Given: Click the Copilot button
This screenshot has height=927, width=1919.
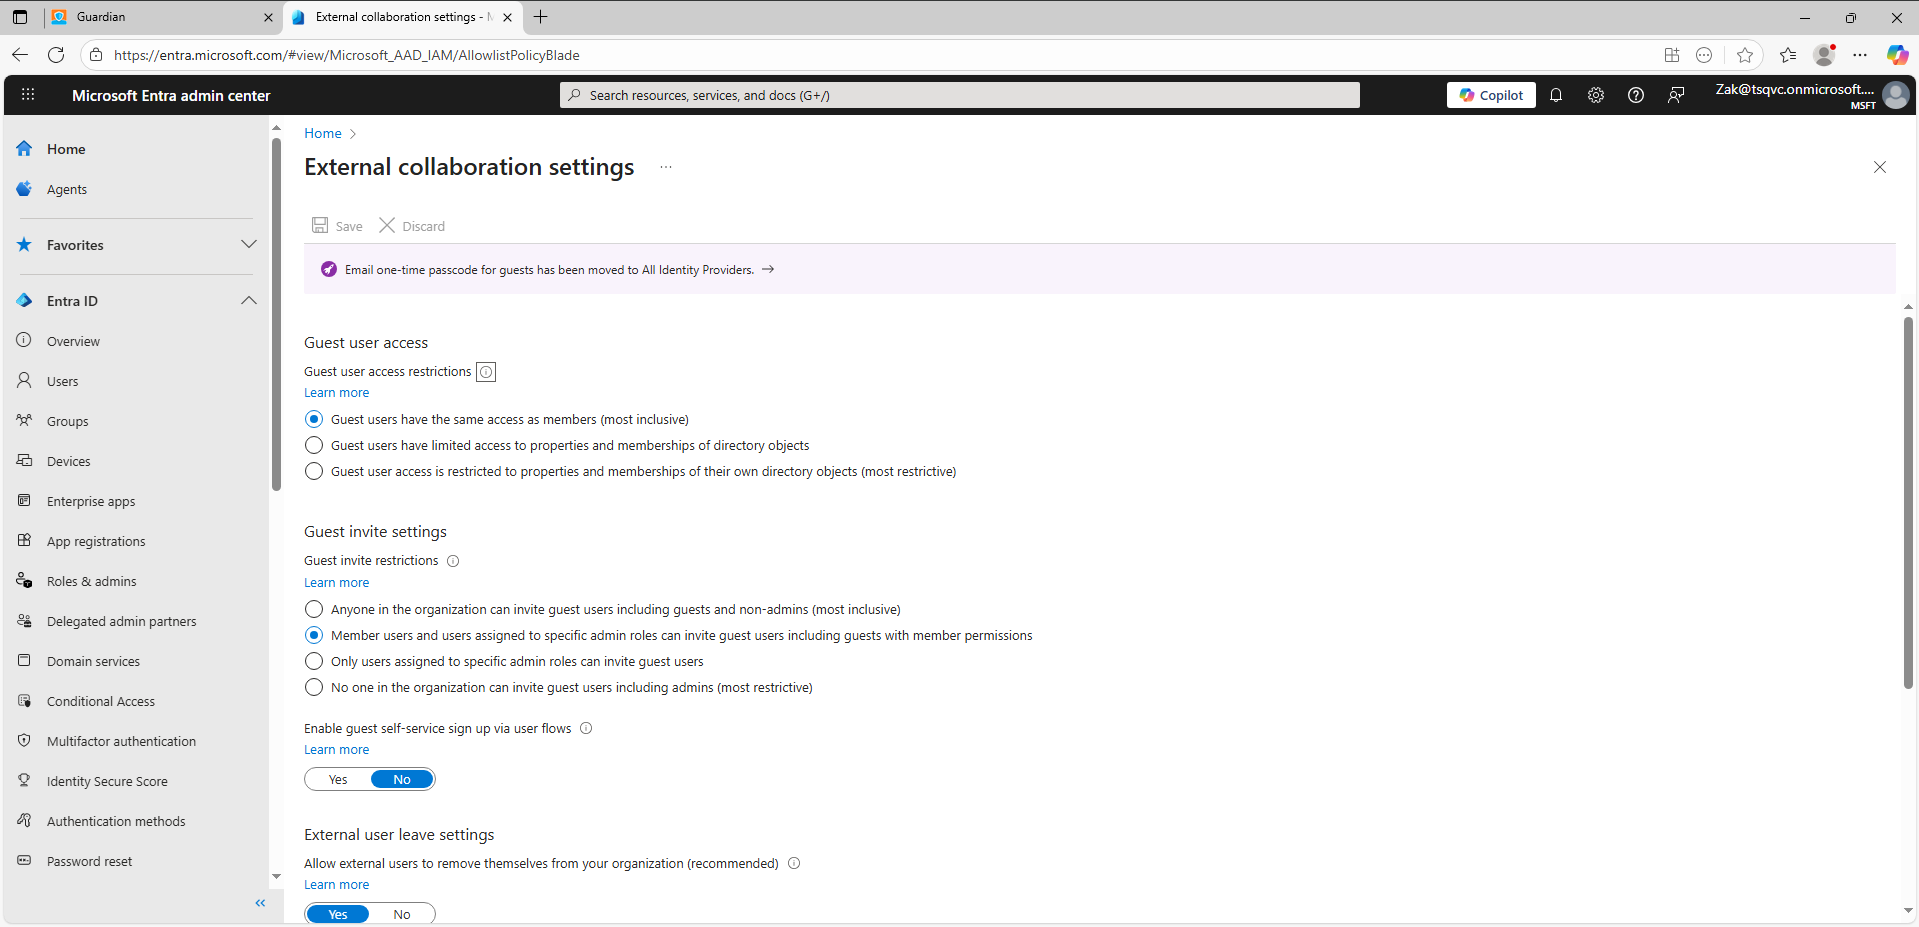Looking at the screenshot, I should 1491,95.
